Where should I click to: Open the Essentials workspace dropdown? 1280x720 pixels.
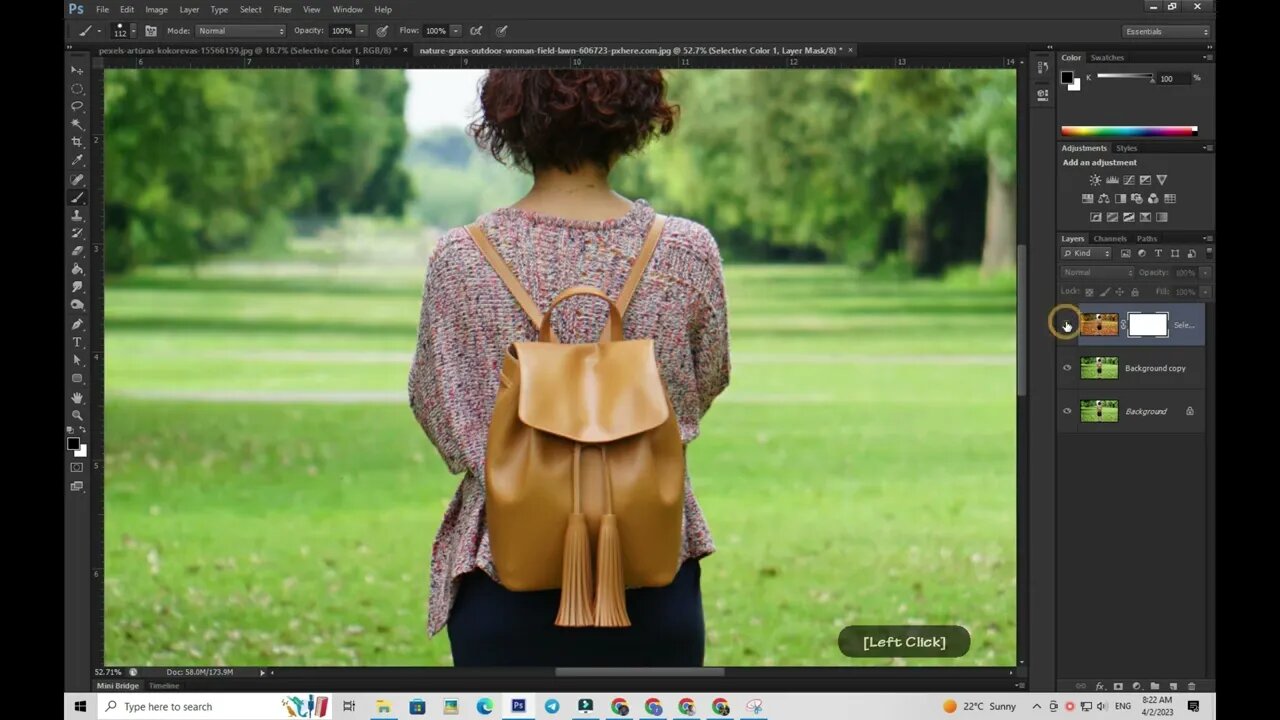(1166, 31)
